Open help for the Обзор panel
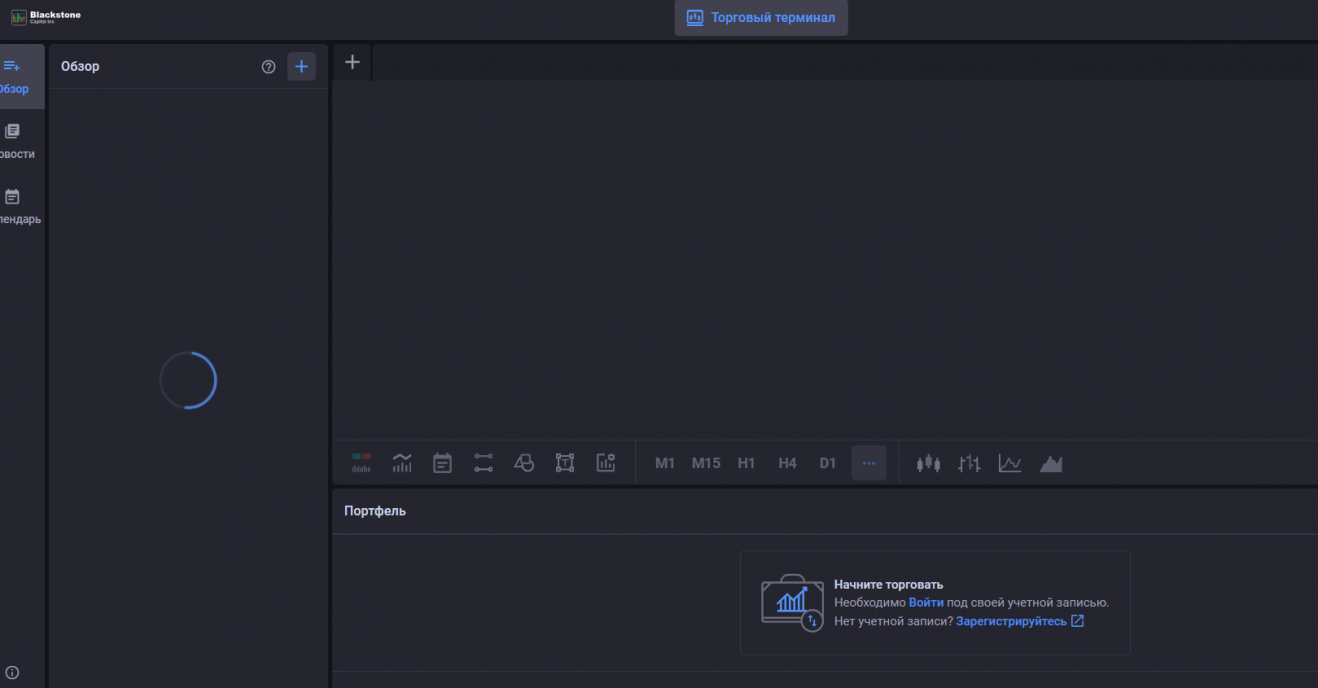The width and height of the screenshot is (1318, 688). pyautogui.click(x=268, y=67)
